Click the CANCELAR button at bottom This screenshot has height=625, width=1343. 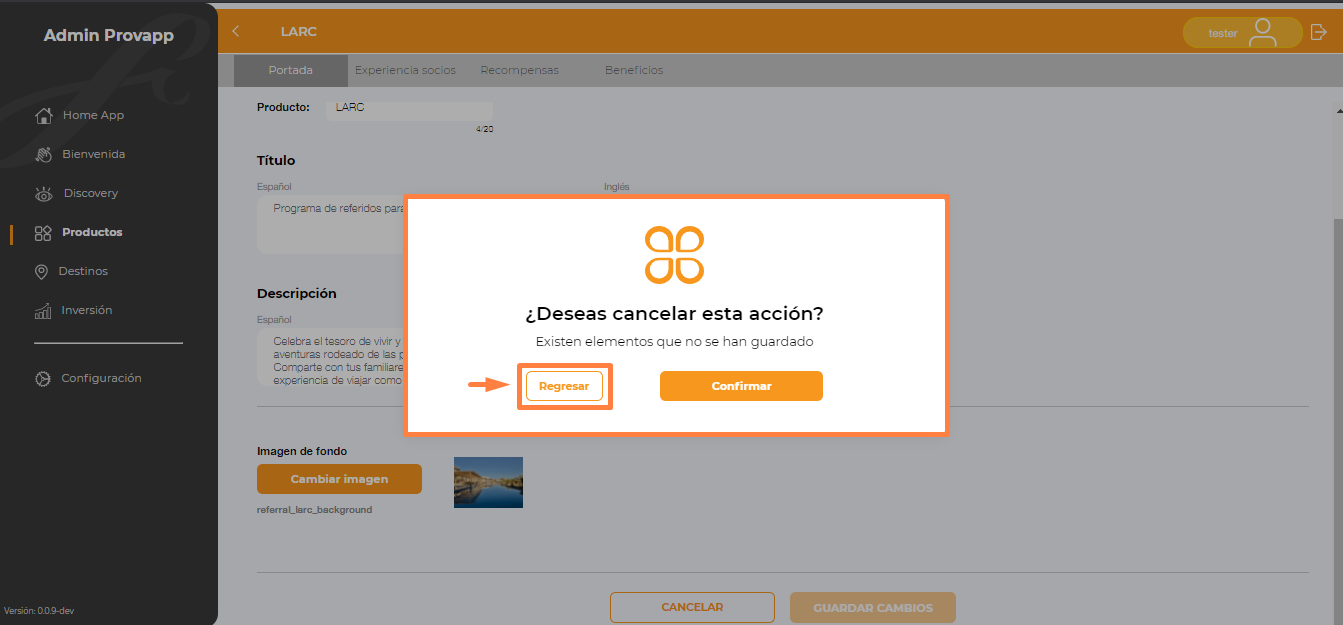(x=692, y=607)
